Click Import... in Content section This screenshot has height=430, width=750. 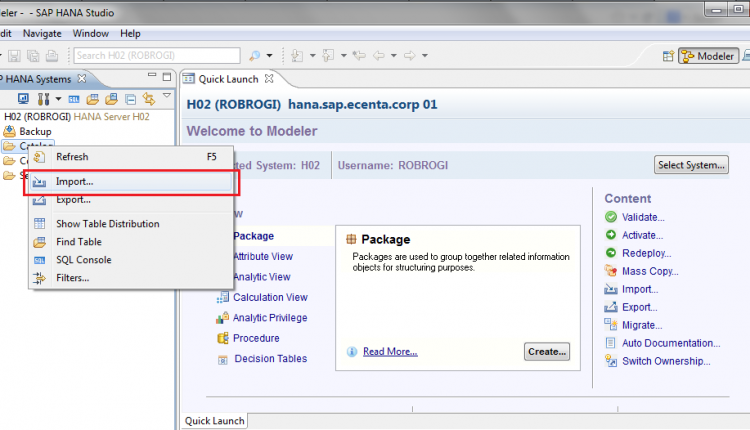(x=640, y=289)
